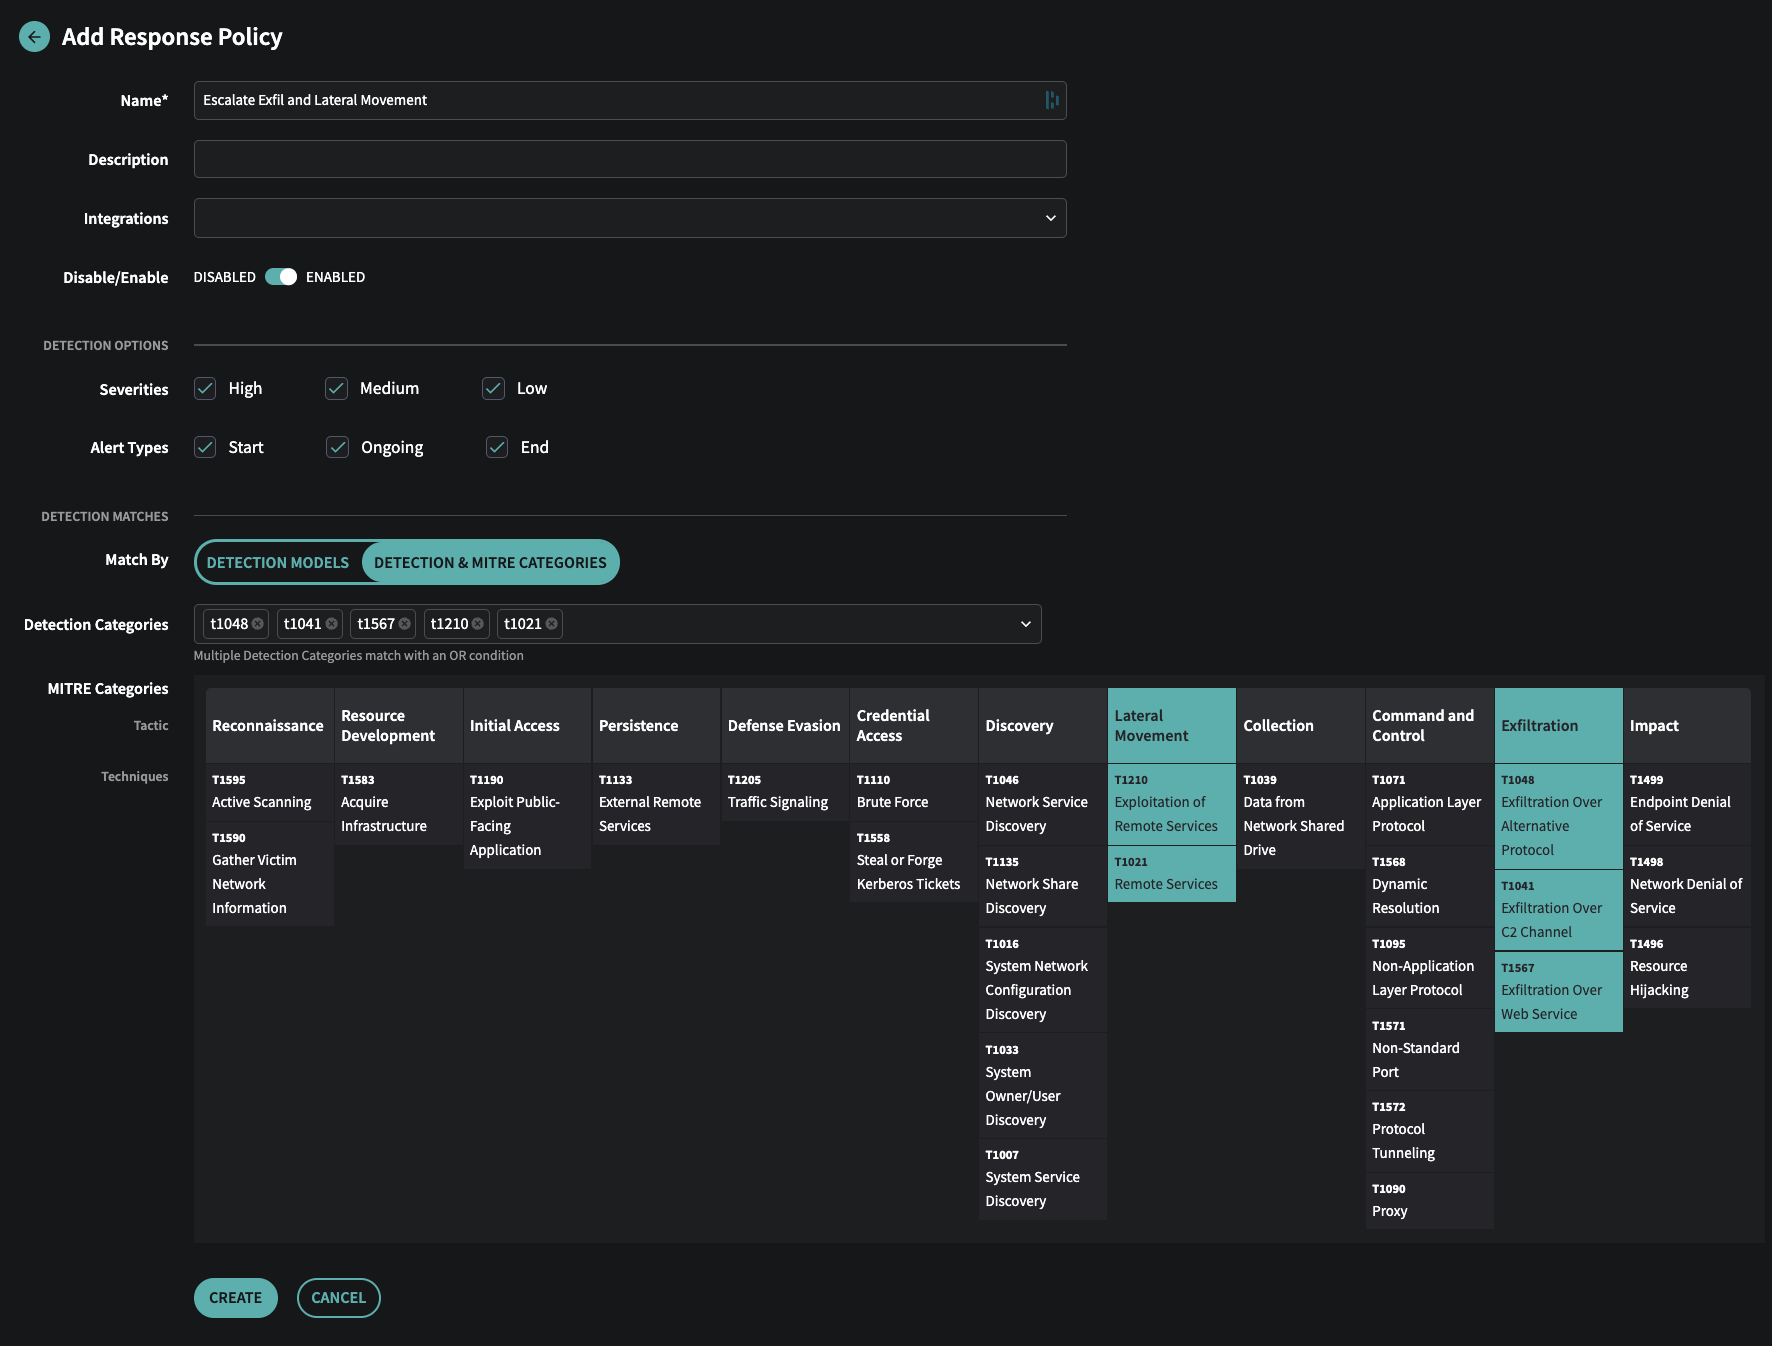Click the icon inside Name field
Viewport: 1772px width, 1346px height.
click(x=1052, y=100)
